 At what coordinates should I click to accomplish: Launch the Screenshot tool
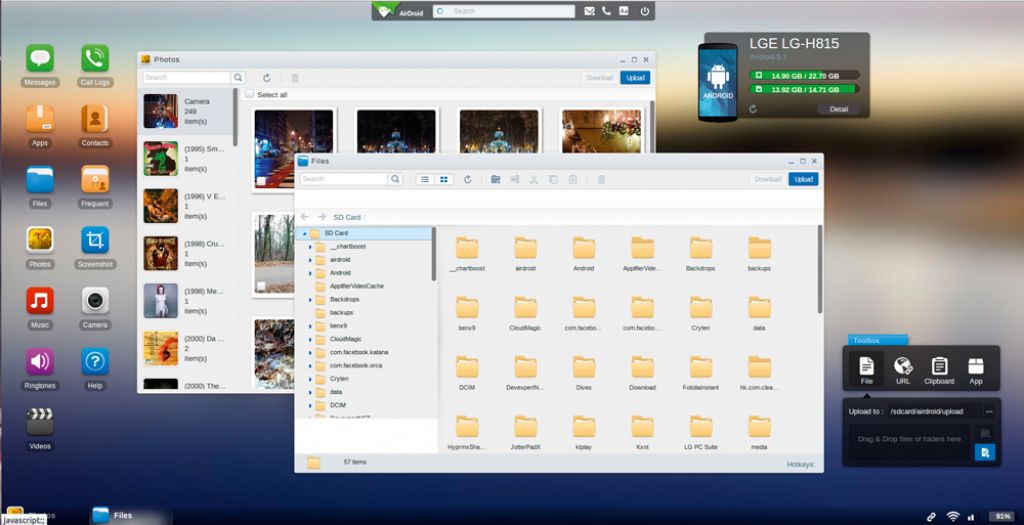[x=95, y=241]
